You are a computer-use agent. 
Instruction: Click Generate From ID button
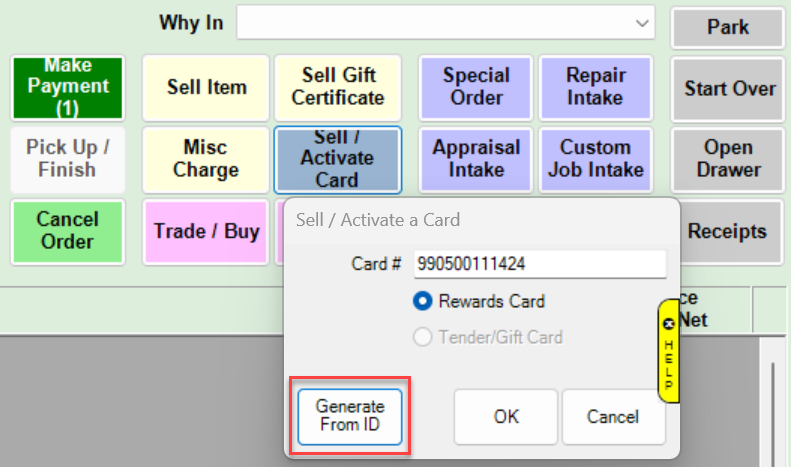pos(350,416)
